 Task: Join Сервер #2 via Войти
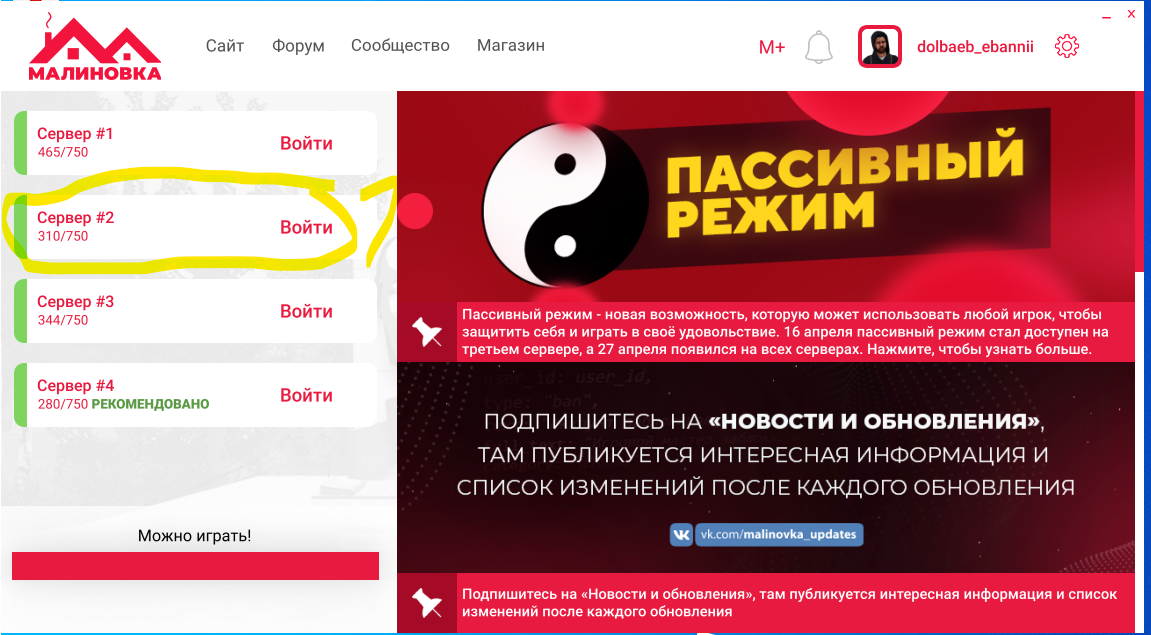306,228
